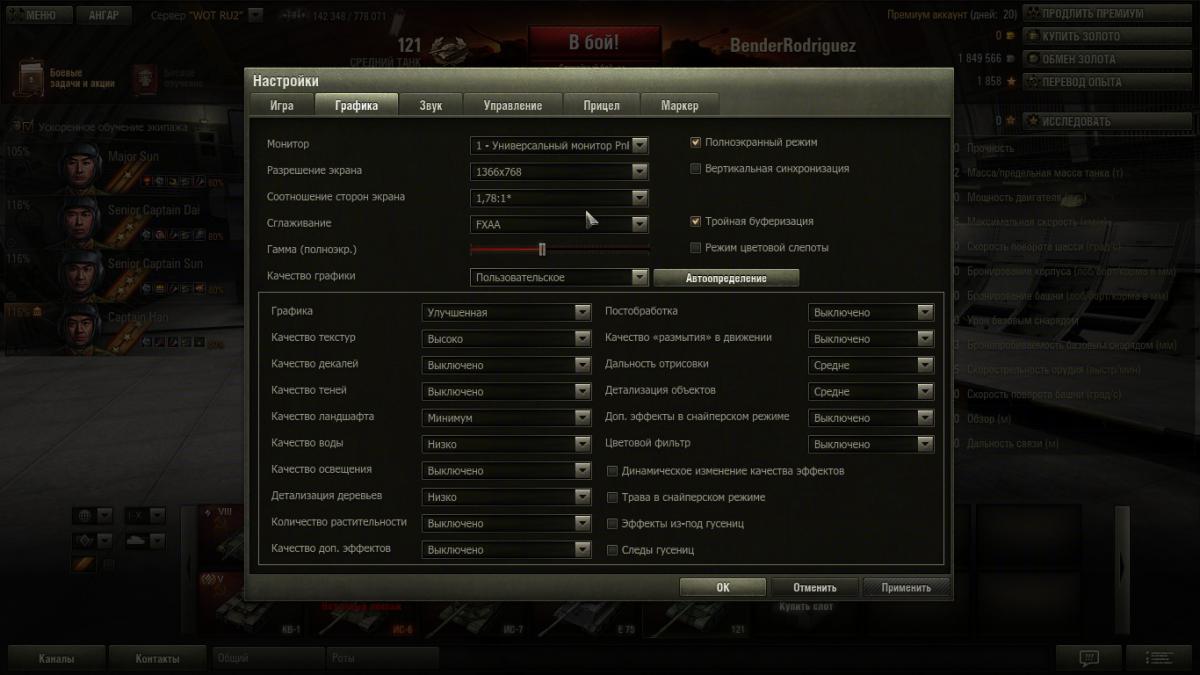This screenshot has height=675, width=1200.
Task: Enable Вертикальная синхронизация checkbox
Action: [696, 169]
